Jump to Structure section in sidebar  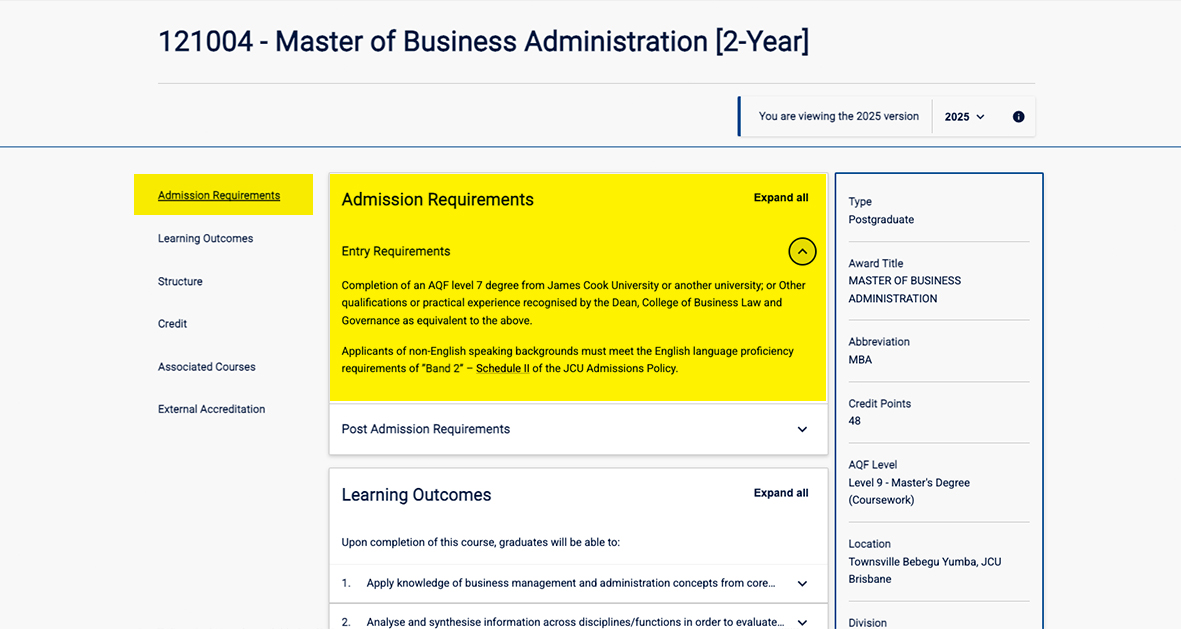coord(180,282)
